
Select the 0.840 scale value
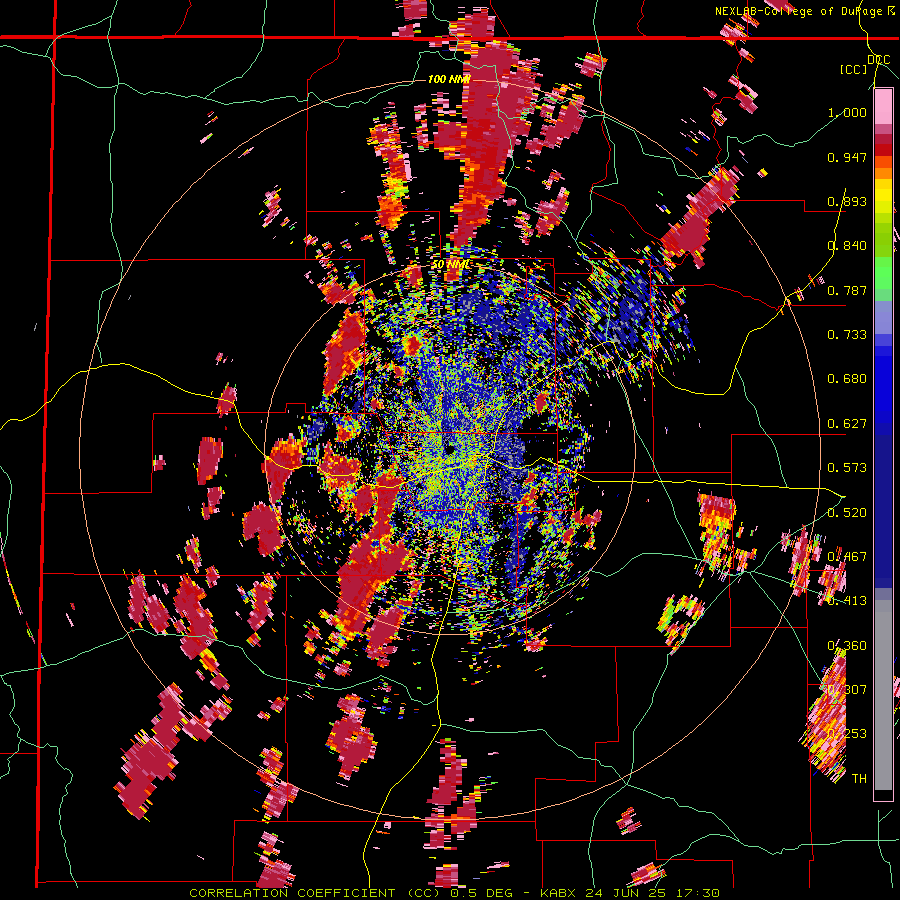pos(847,246)
